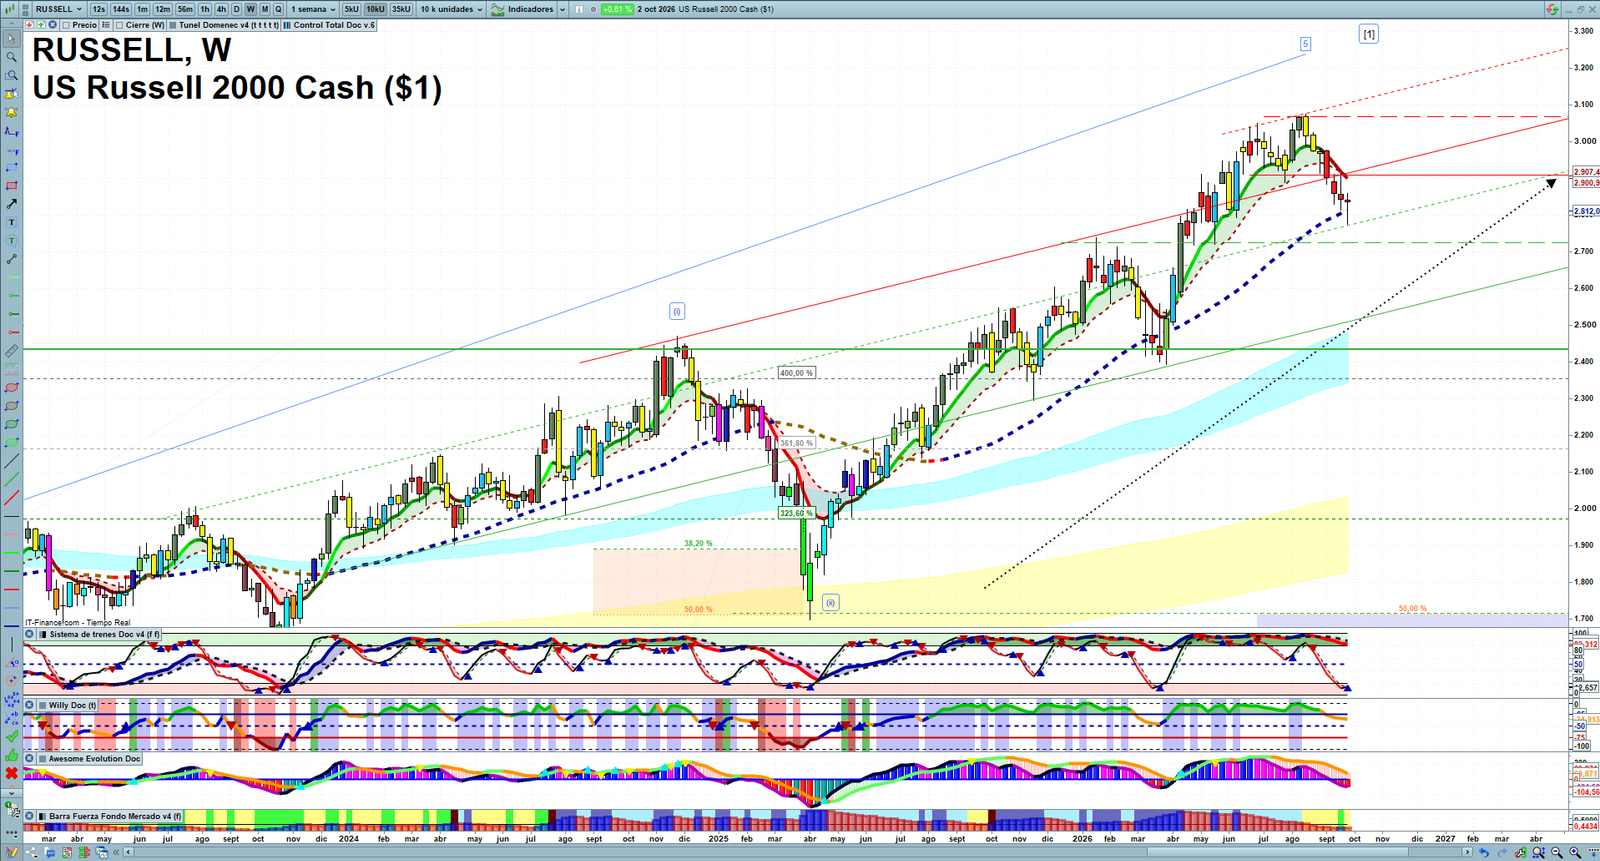Click the 323,60 % Fibonacci label
The width and height of the screenshot is (1600, 861).
pos(796,513)
